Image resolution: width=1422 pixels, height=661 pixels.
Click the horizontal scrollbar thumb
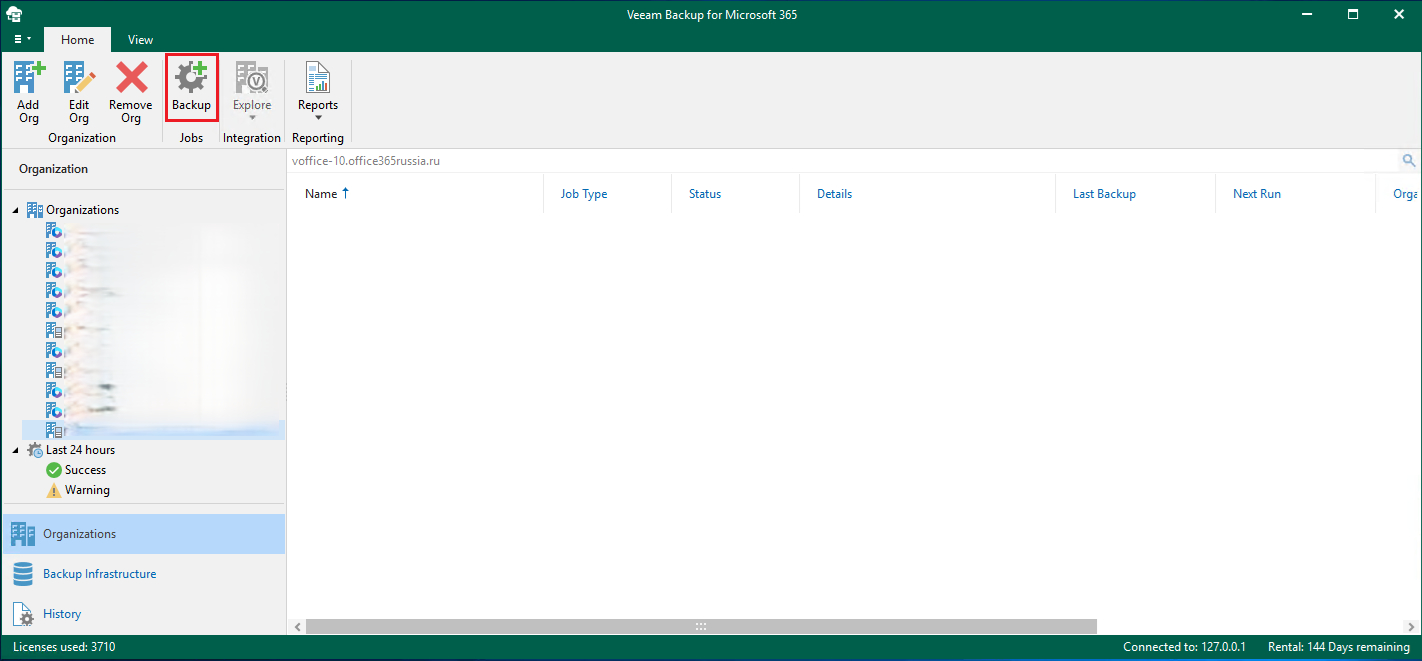point(701,626)
